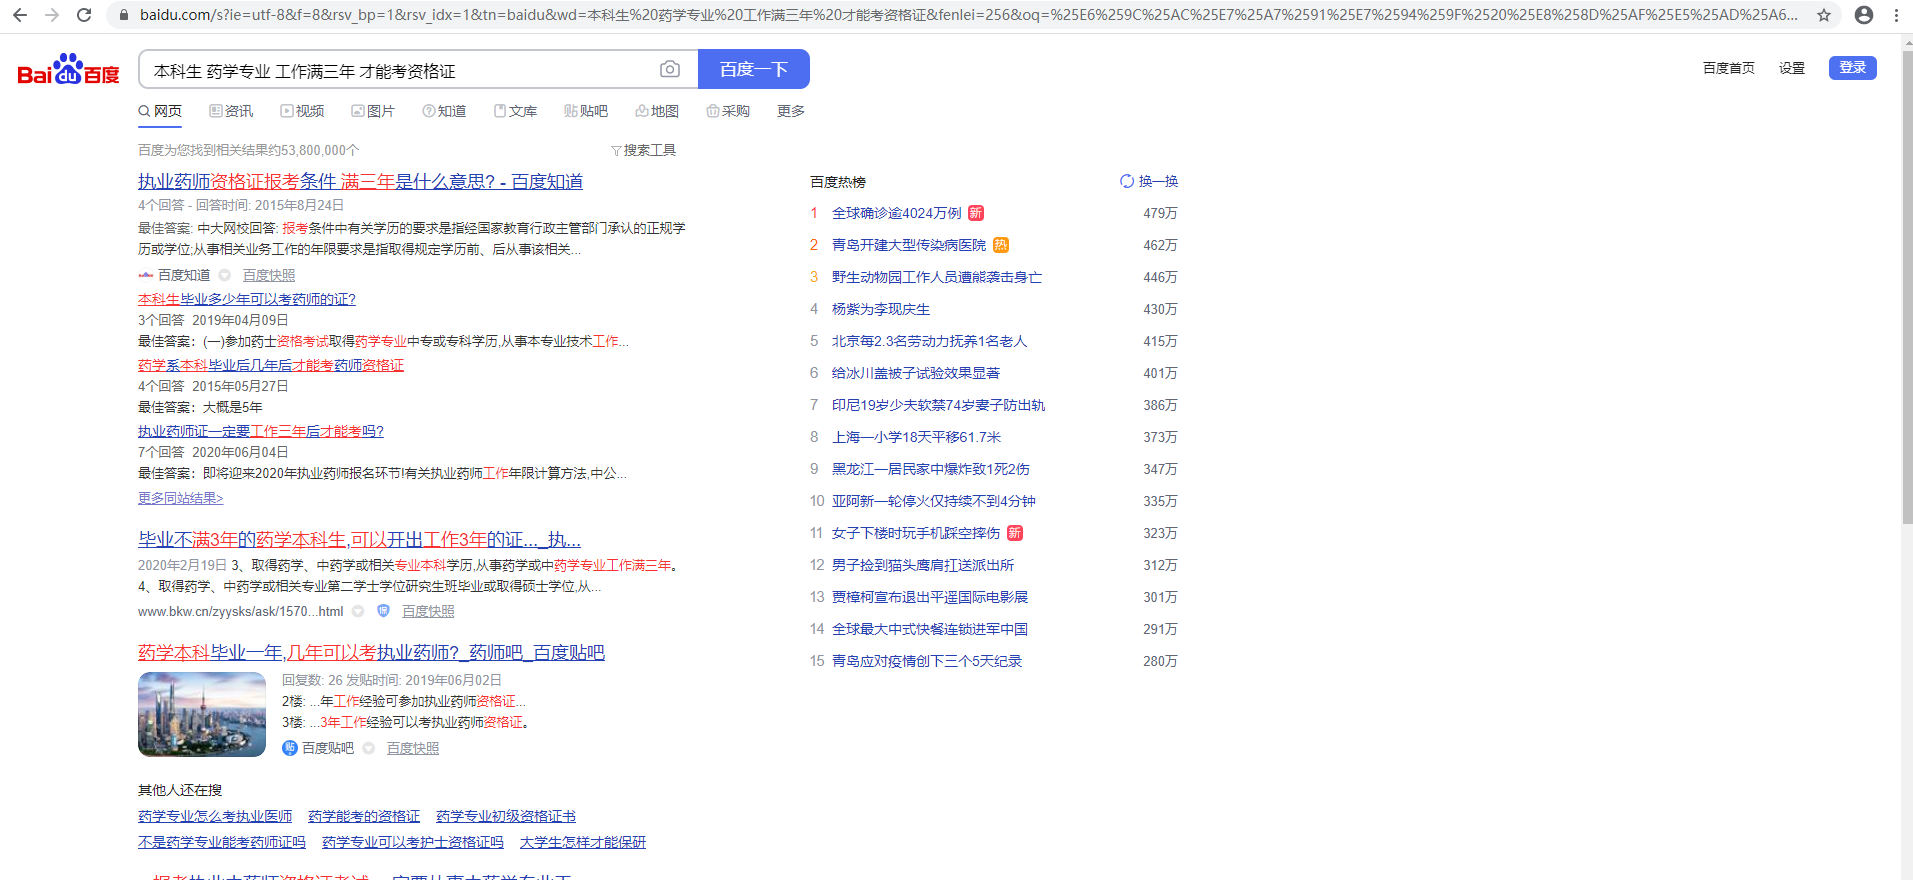Click the 百度贴吧 source icon
1913x880 pixels.
pyautogui.click(x=290, y=748)
